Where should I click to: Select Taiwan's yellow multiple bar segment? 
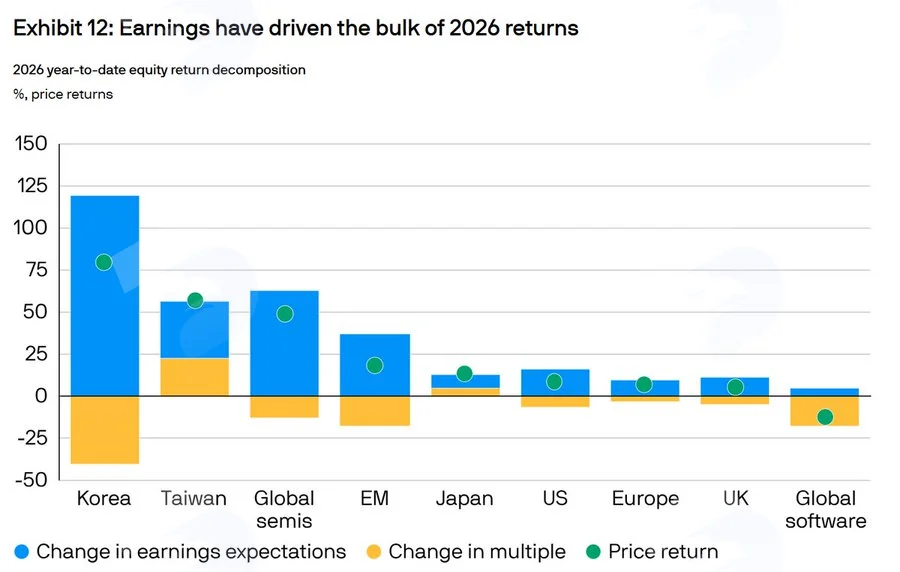point(195,377)
